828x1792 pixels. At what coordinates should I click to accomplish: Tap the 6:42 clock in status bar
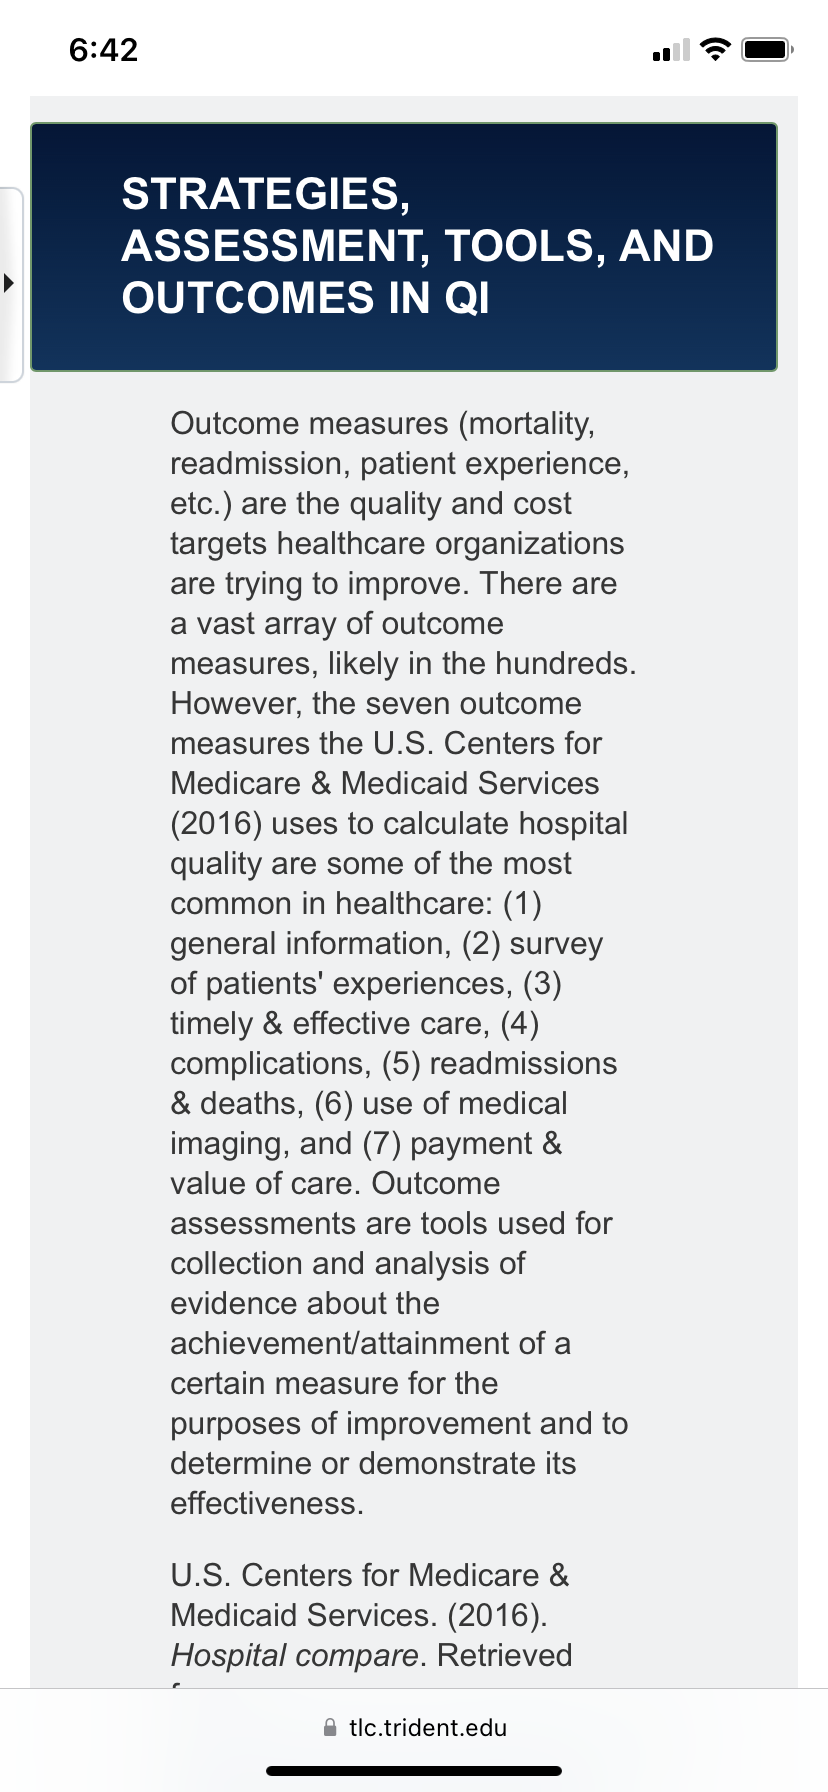104,49
